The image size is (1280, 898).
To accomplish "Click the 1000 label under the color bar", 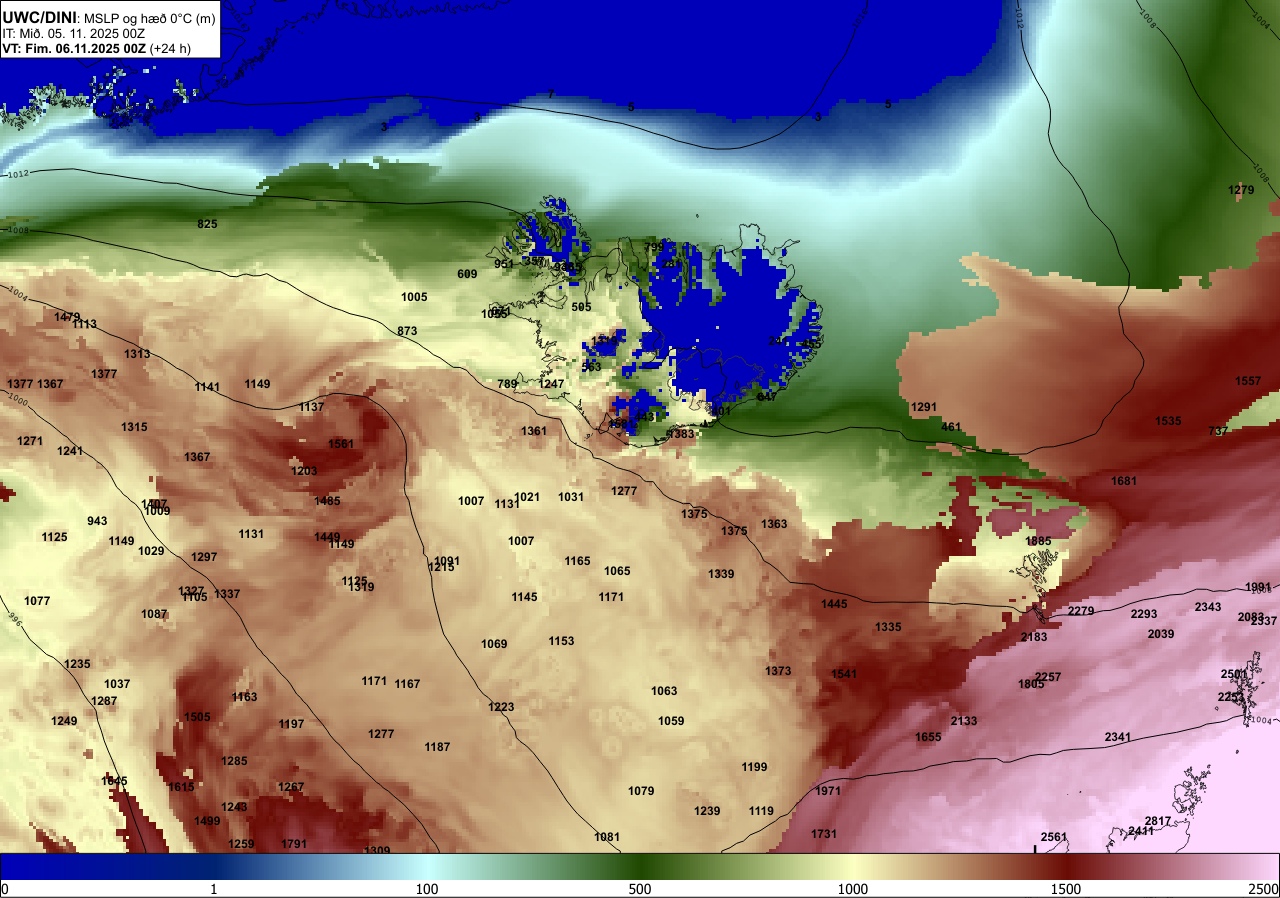I will 852,889.
